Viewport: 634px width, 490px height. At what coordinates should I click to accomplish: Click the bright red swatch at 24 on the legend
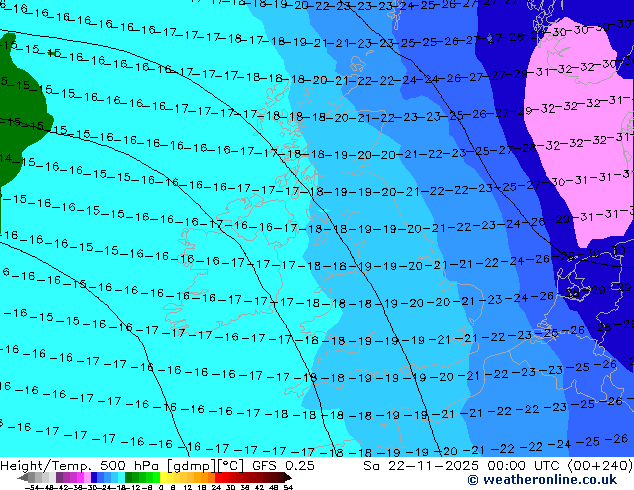coord(218,477)
